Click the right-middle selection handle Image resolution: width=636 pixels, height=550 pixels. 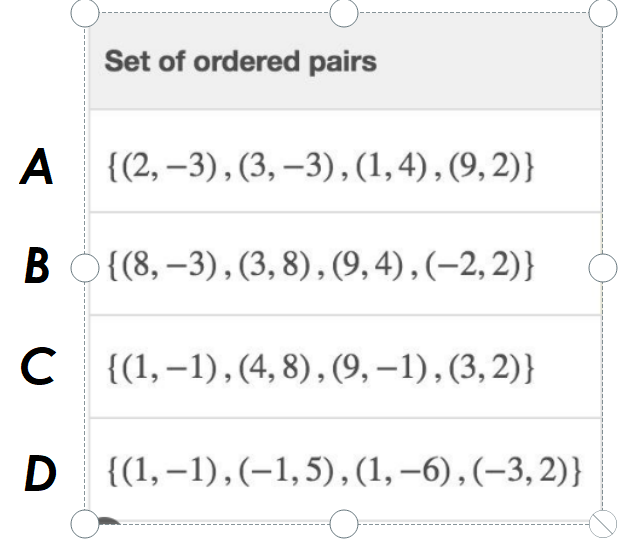point(604,267)
